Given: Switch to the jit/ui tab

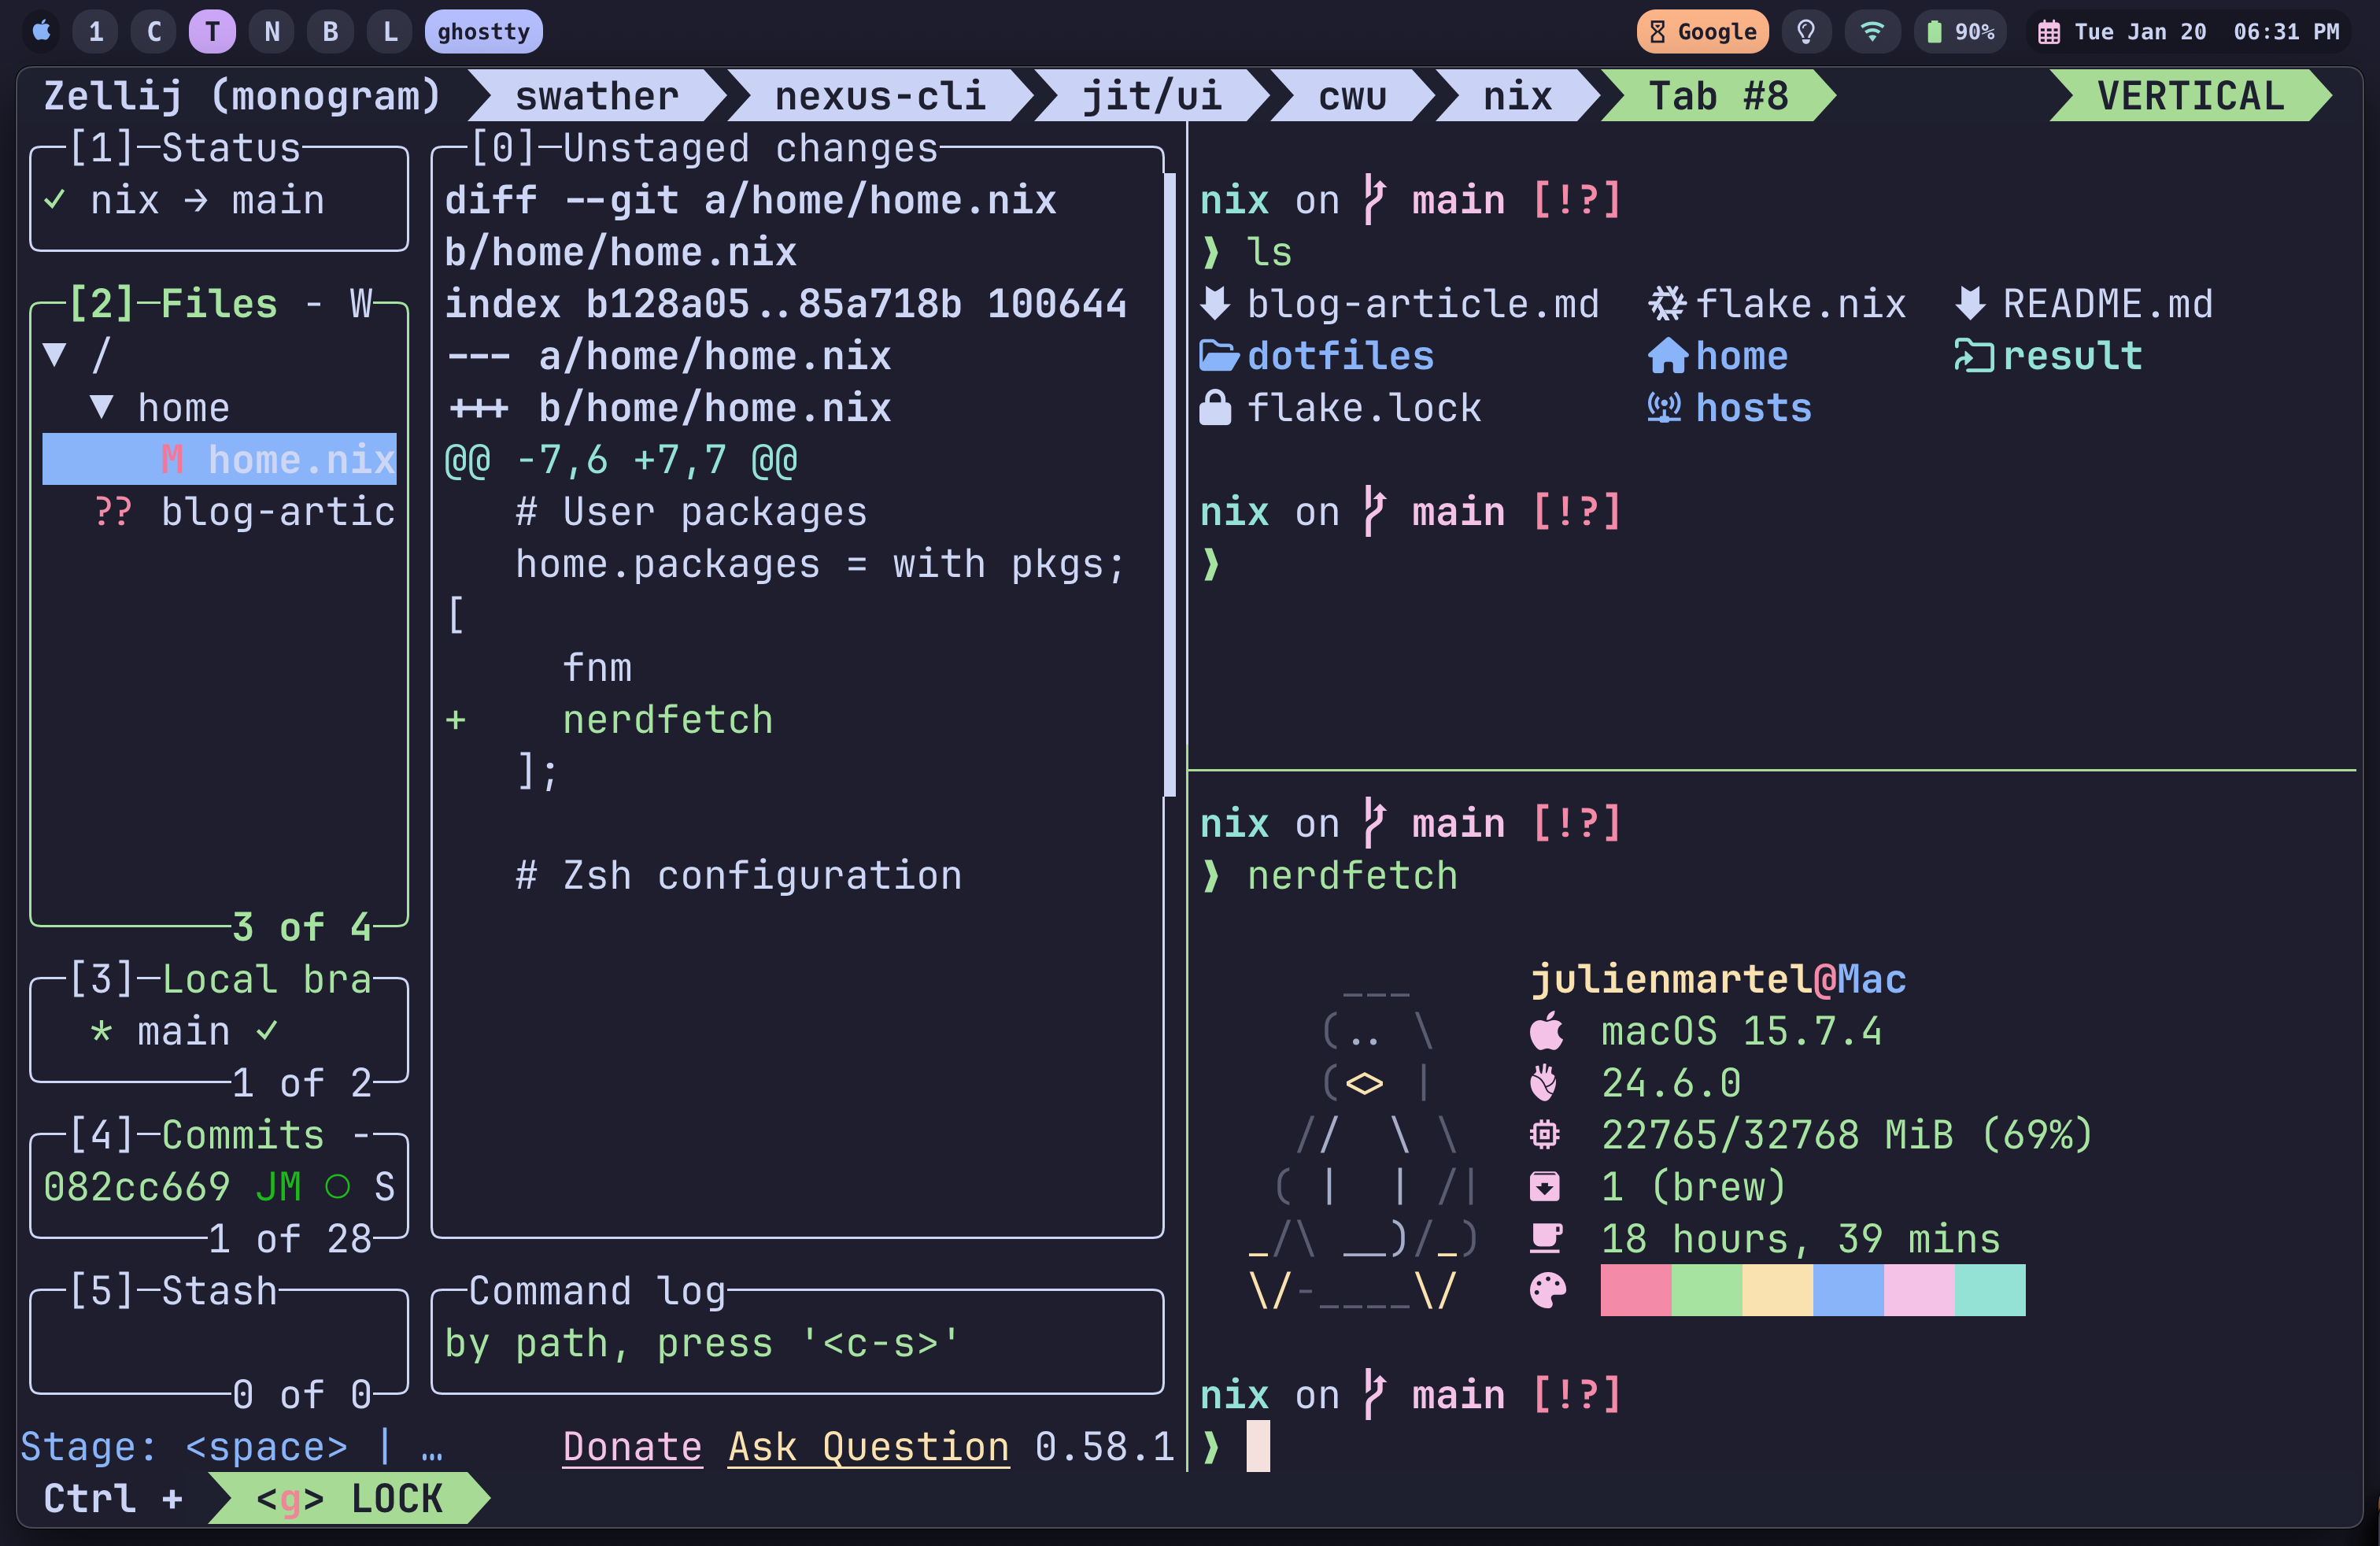Looking at the screenshot, I should pyautogui.click(x=1152, y=96).
